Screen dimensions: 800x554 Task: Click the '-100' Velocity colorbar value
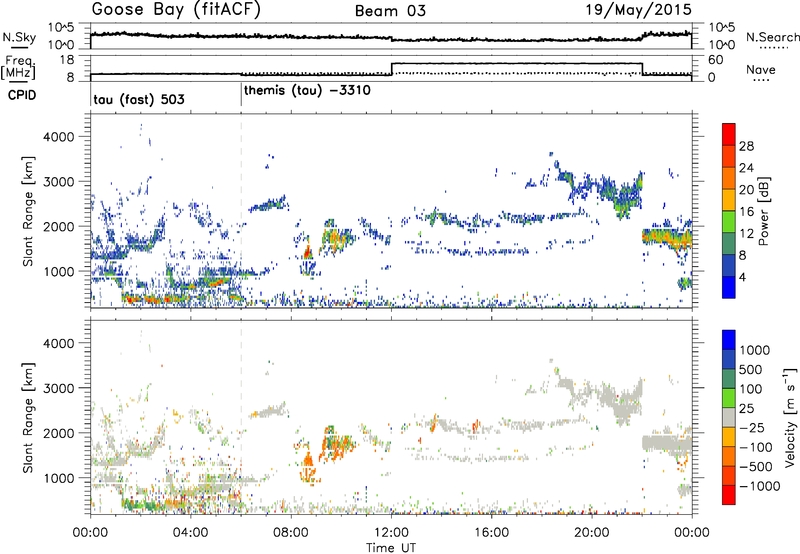coord(756,447)
